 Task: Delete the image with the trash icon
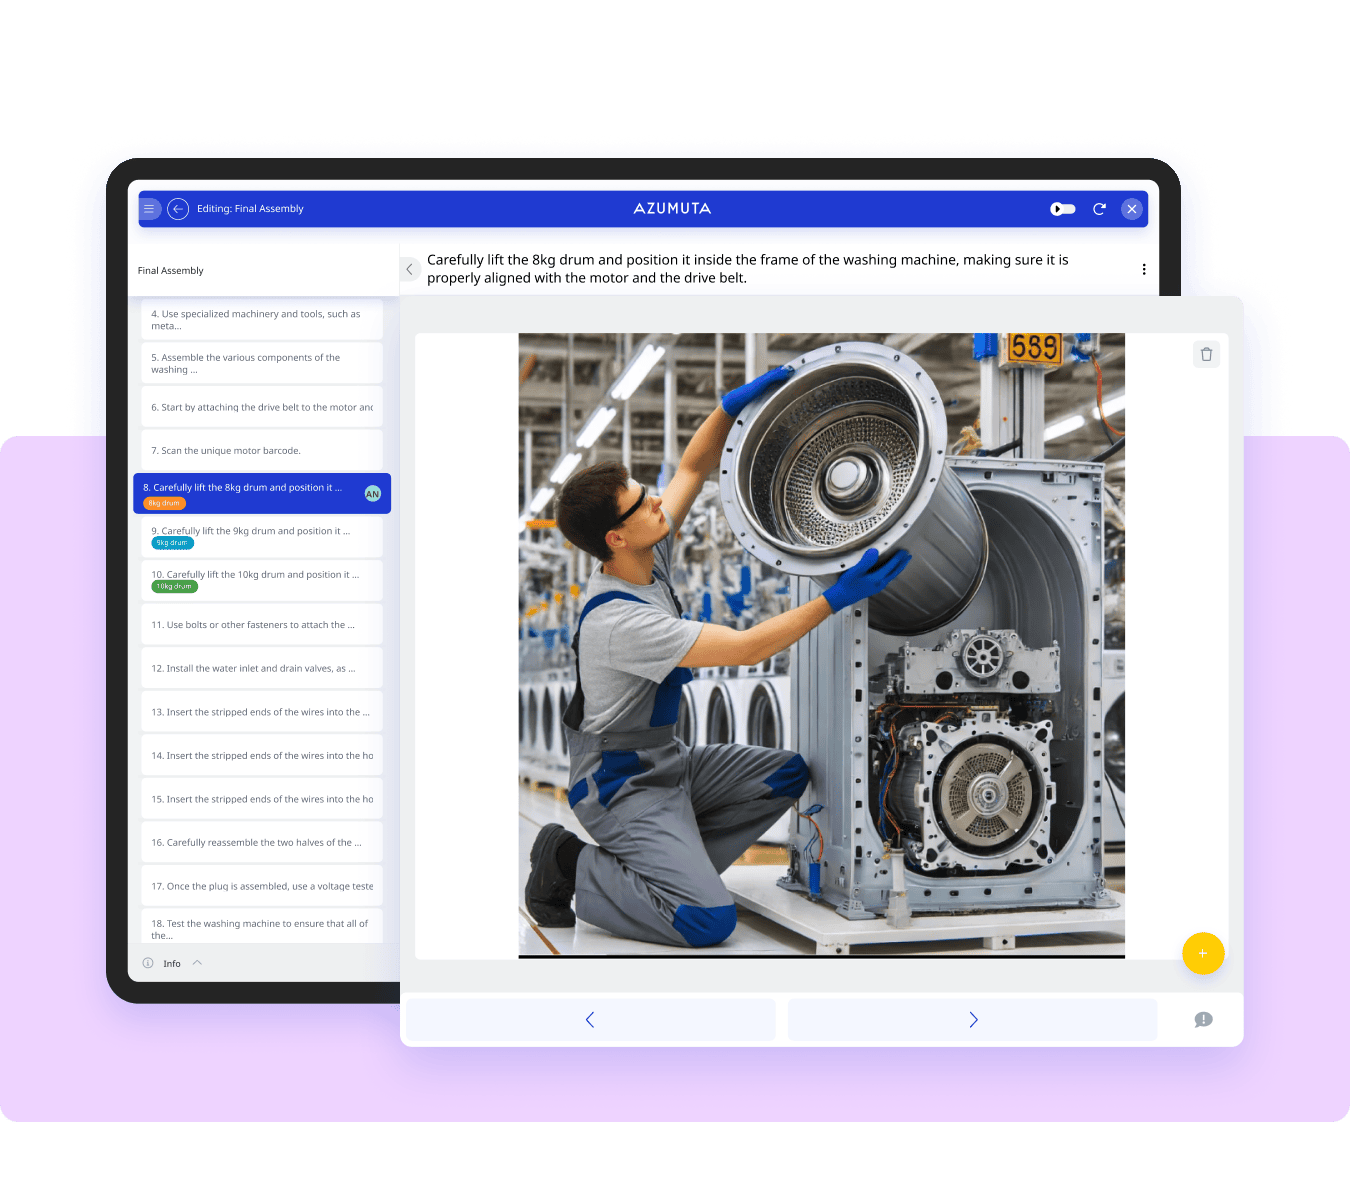[1206, 354]
